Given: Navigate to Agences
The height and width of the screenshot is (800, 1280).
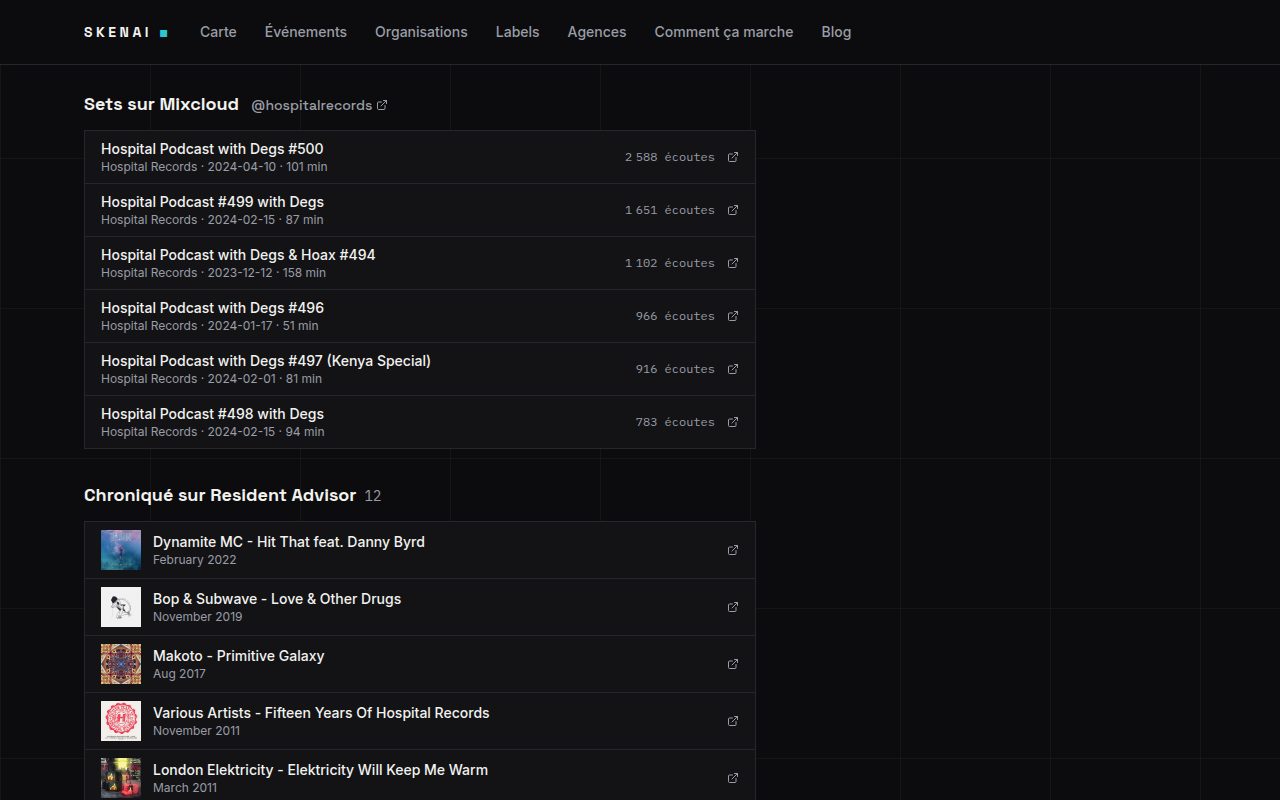Looking at the screenshot, I should 597,32.
